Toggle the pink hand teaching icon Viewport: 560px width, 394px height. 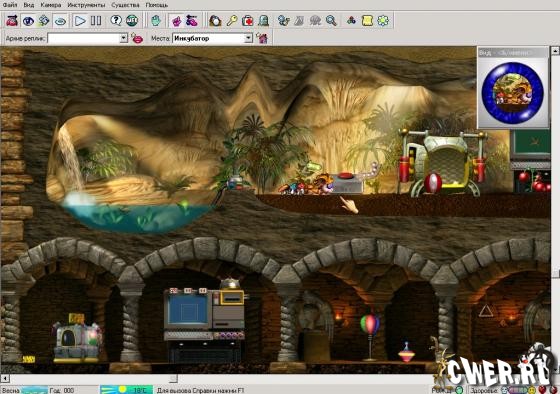coord(176,21)
